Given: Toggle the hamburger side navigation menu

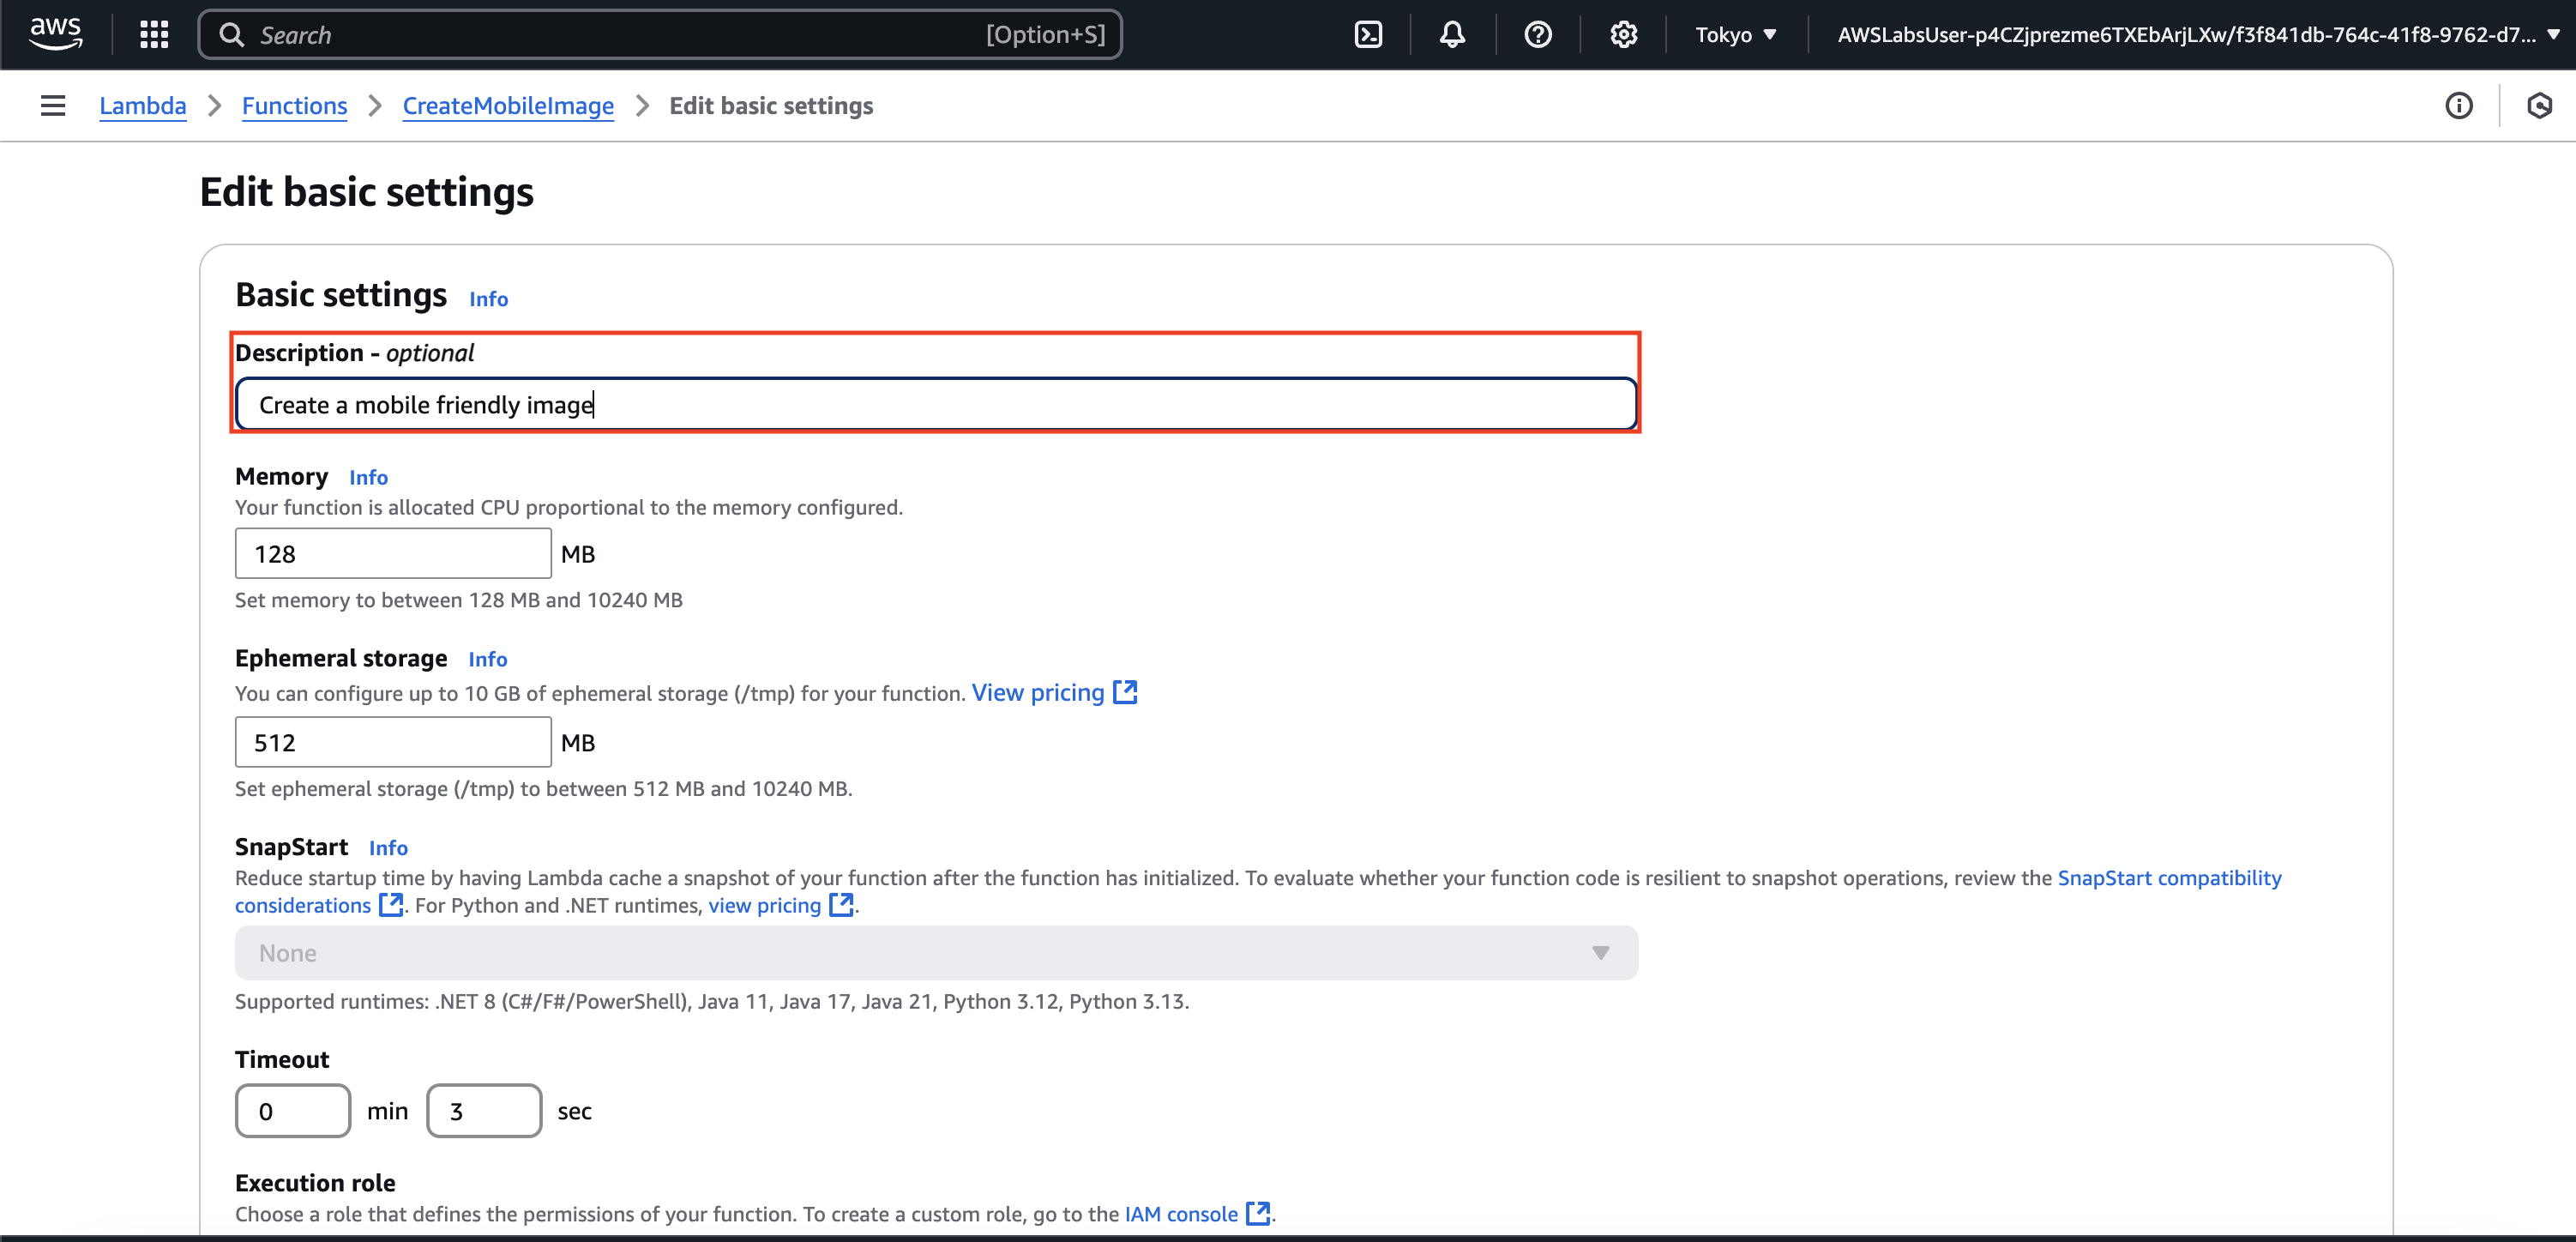Looking at the screenshot, I should (53, 106).
